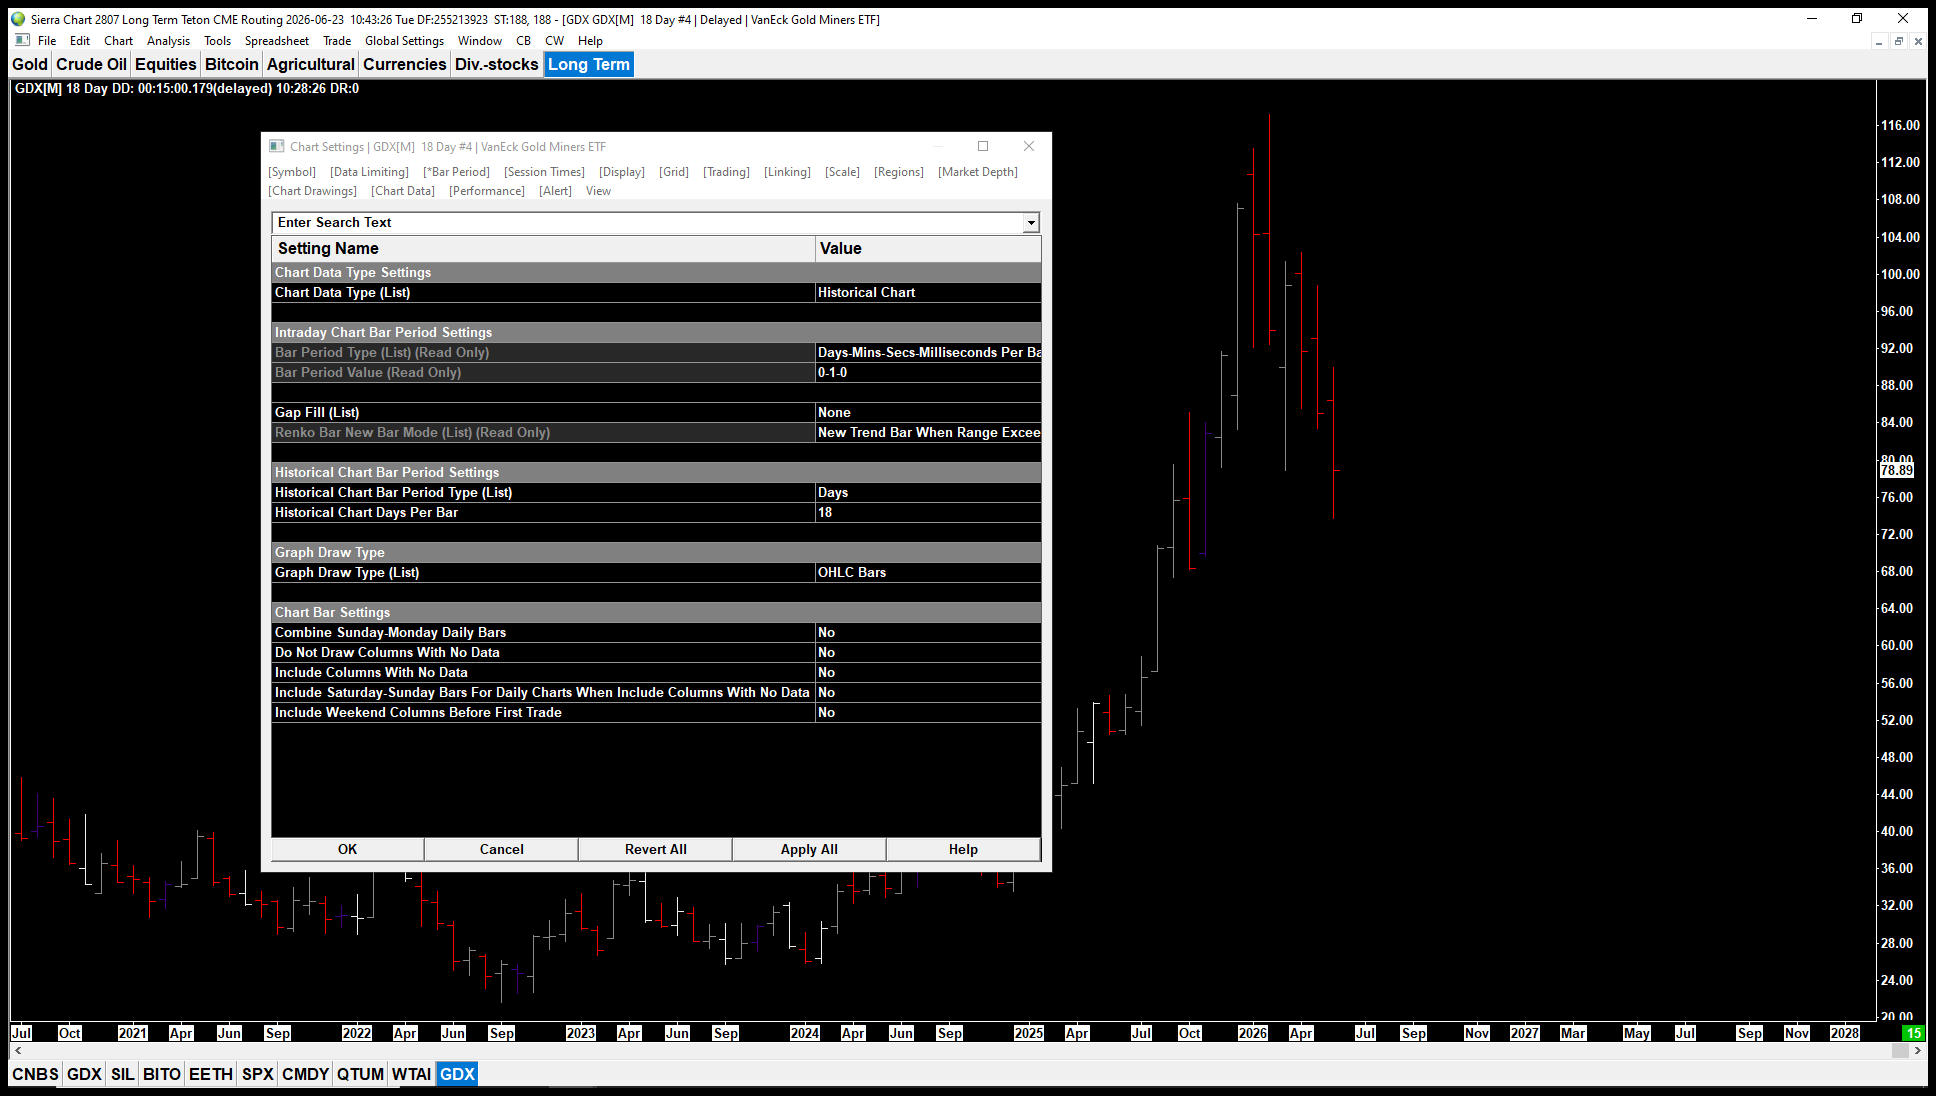
Task: Maximize the Chart Settings dialog
Action: (983, 146)
